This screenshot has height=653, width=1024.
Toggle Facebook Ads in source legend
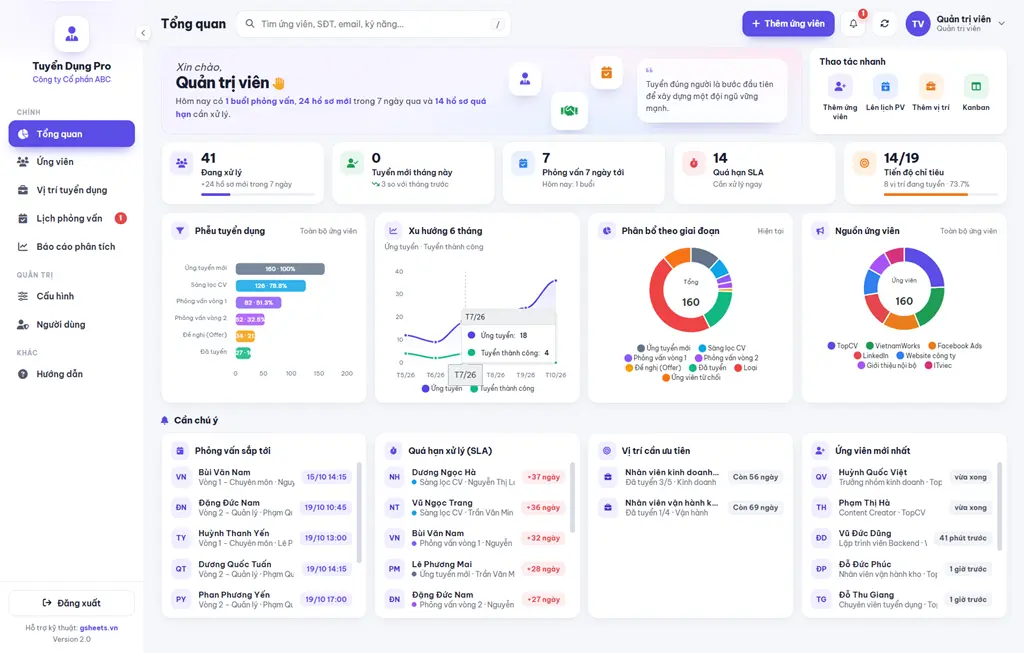[x=955, y=346]
